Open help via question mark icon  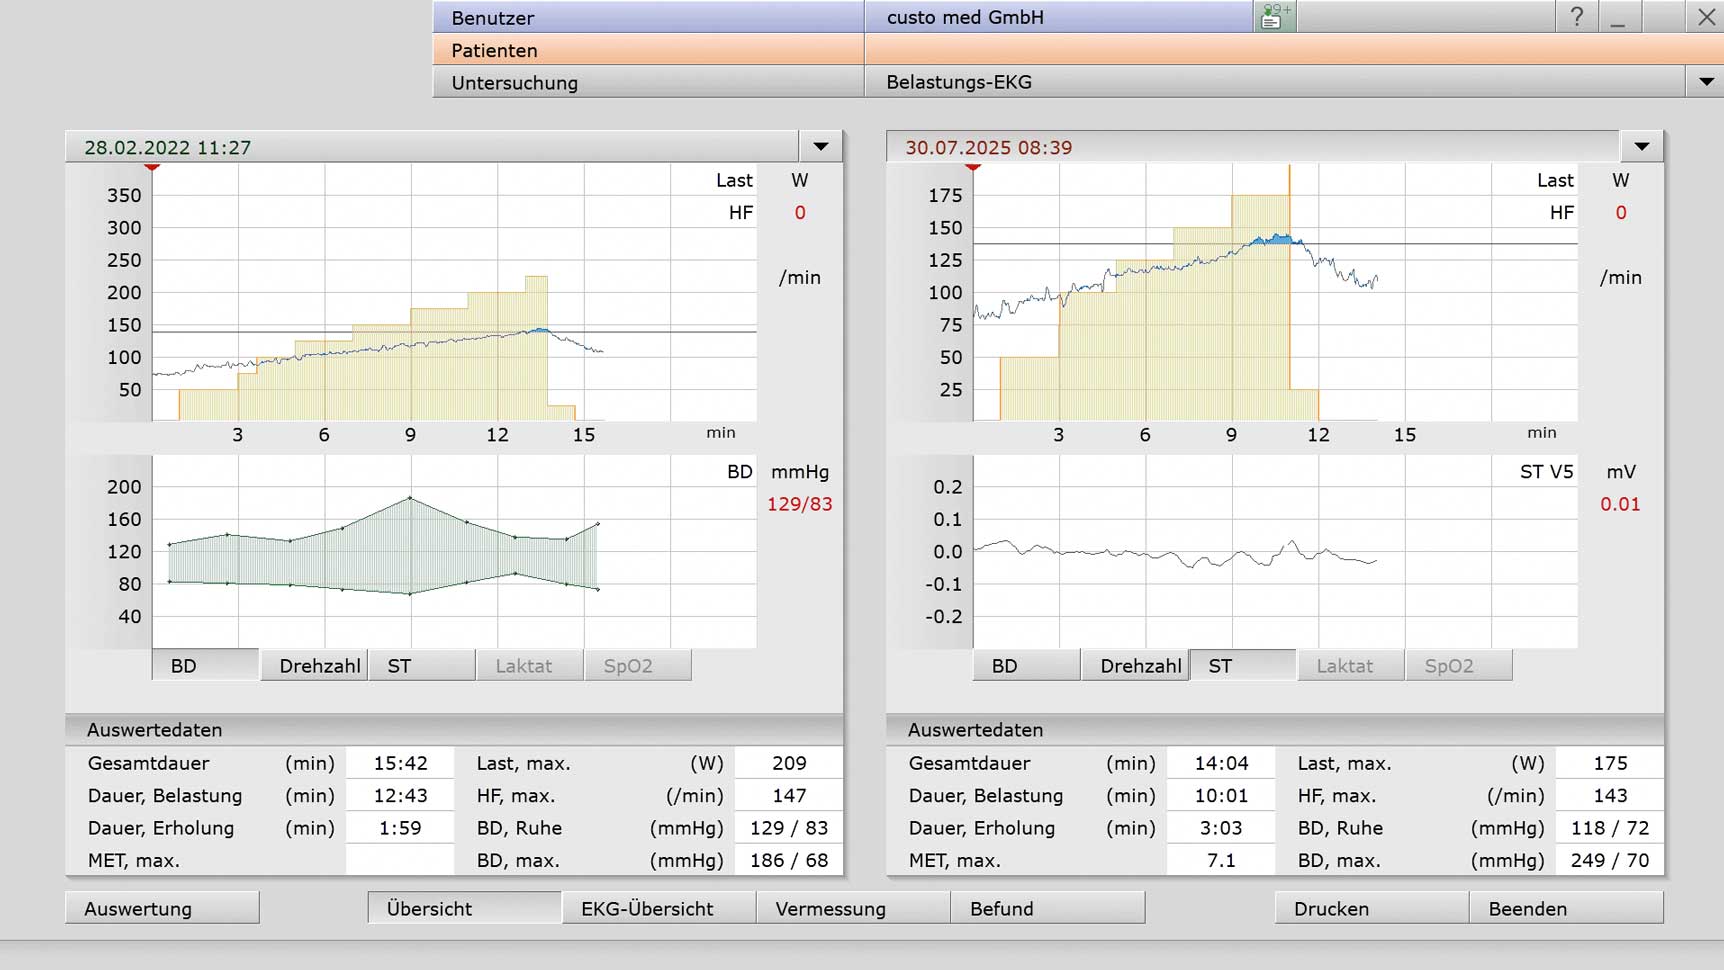pyautogui.click(x=1576, y=17)
